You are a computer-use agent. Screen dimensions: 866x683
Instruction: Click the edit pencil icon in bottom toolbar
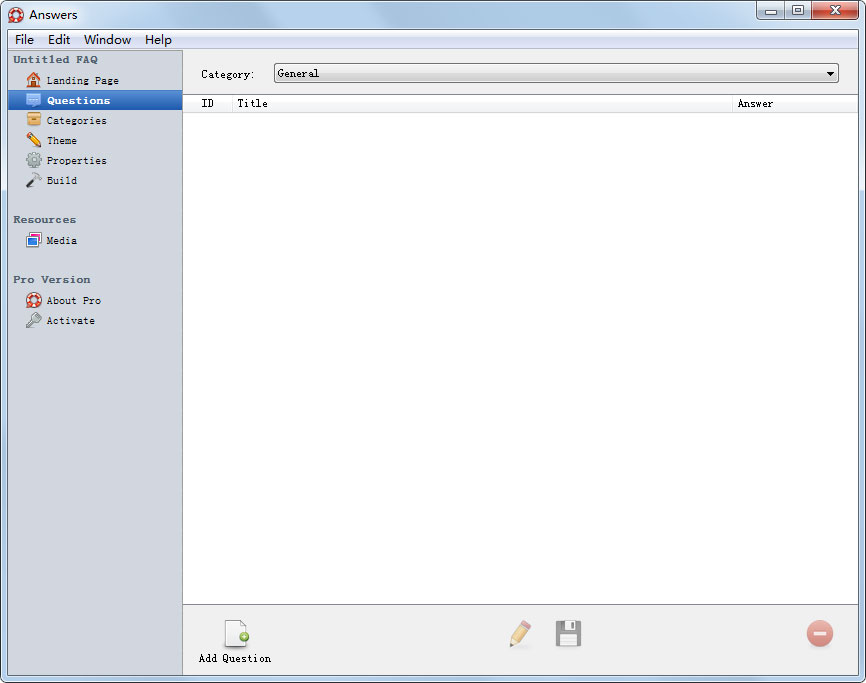click(x=520, y=634)
